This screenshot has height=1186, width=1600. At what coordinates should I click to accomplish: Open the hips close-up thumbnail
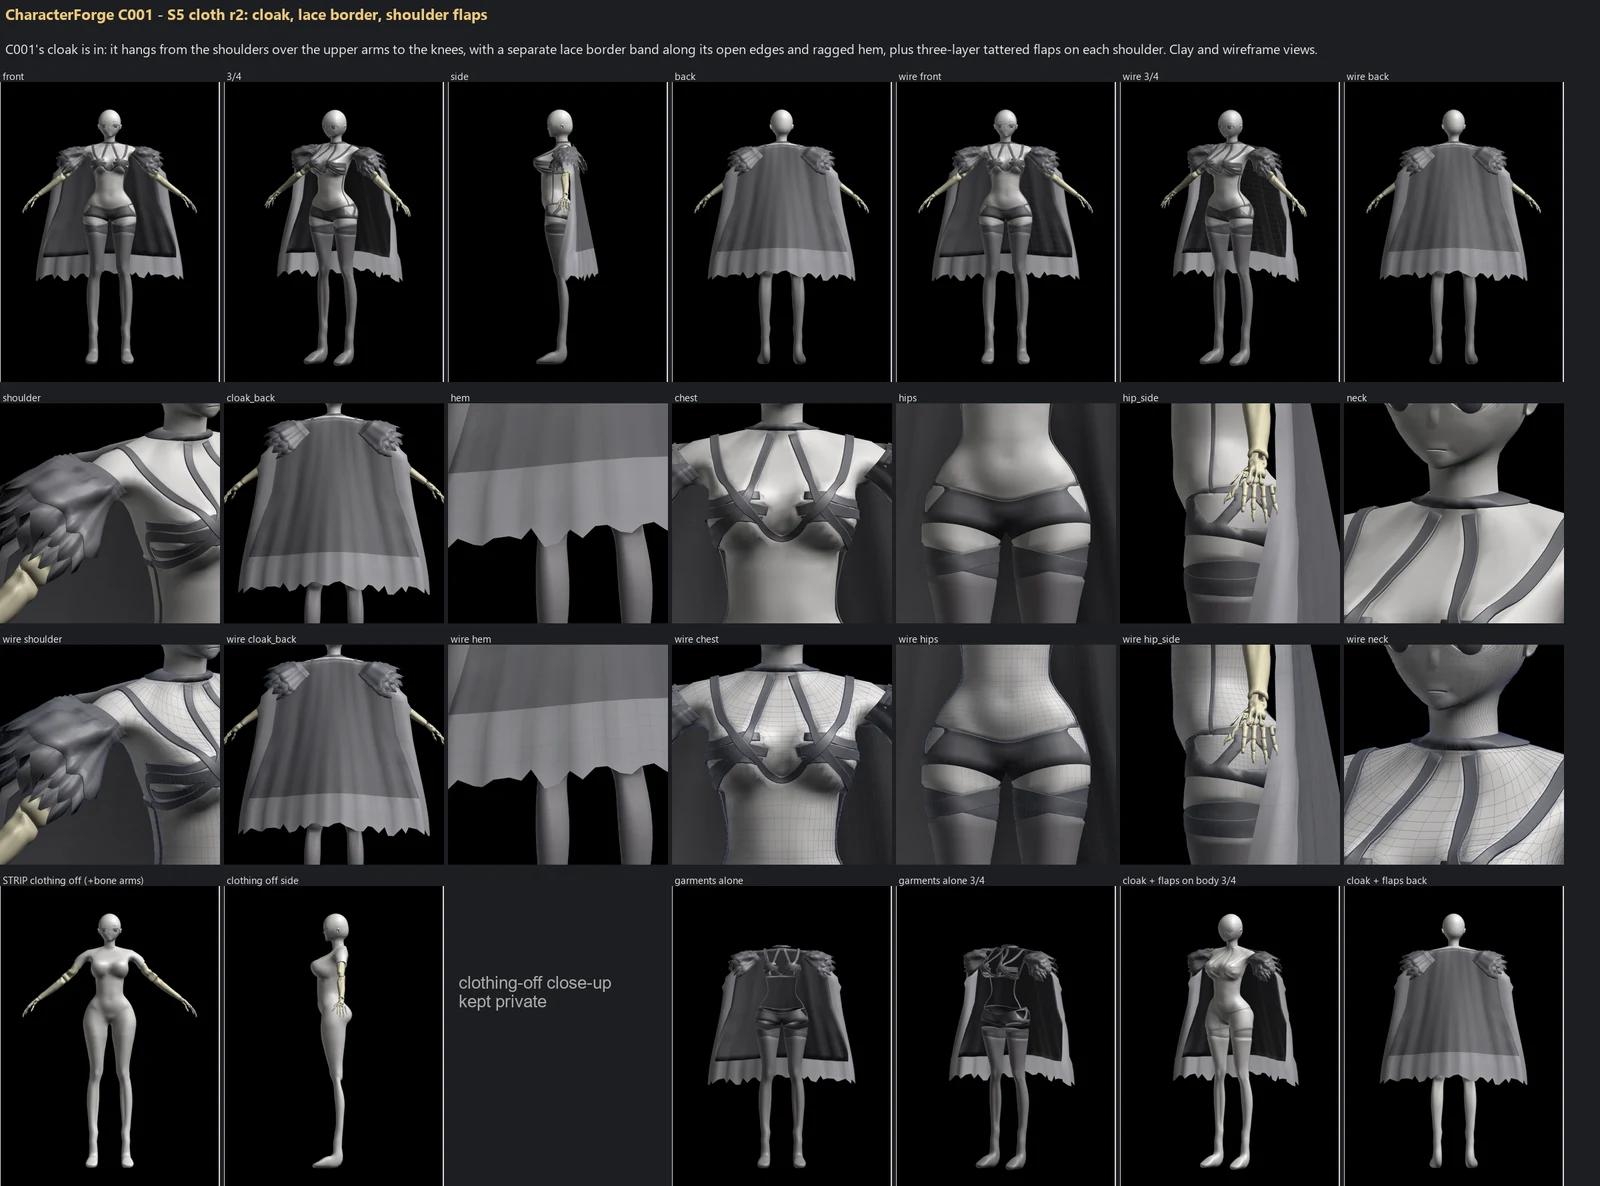click(x=1006, y=513)
